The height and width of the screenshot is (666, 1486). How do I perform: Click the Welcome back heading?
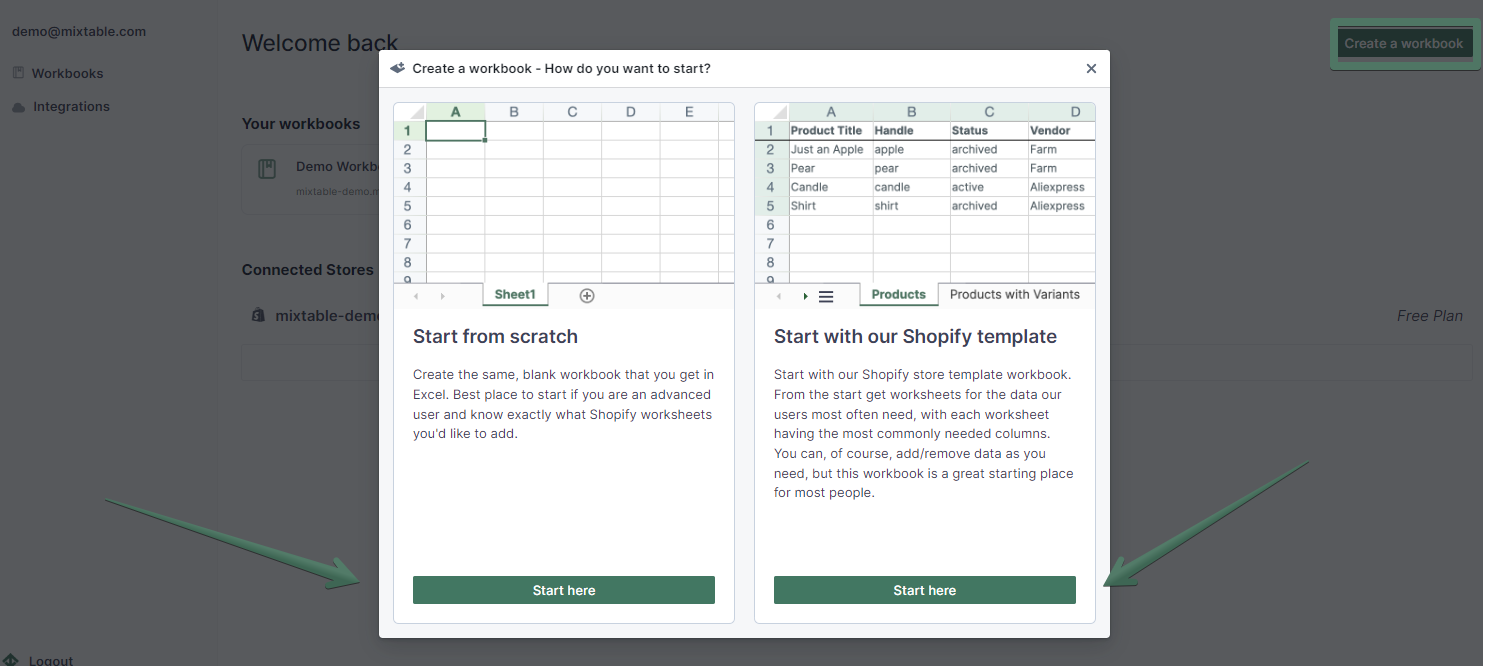320,43
